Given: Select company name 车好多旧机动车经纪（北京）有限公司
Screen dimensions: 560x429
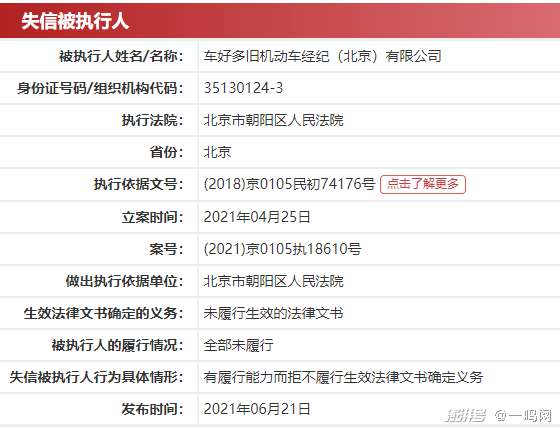Looking at the screenshot, I should 322,56.
